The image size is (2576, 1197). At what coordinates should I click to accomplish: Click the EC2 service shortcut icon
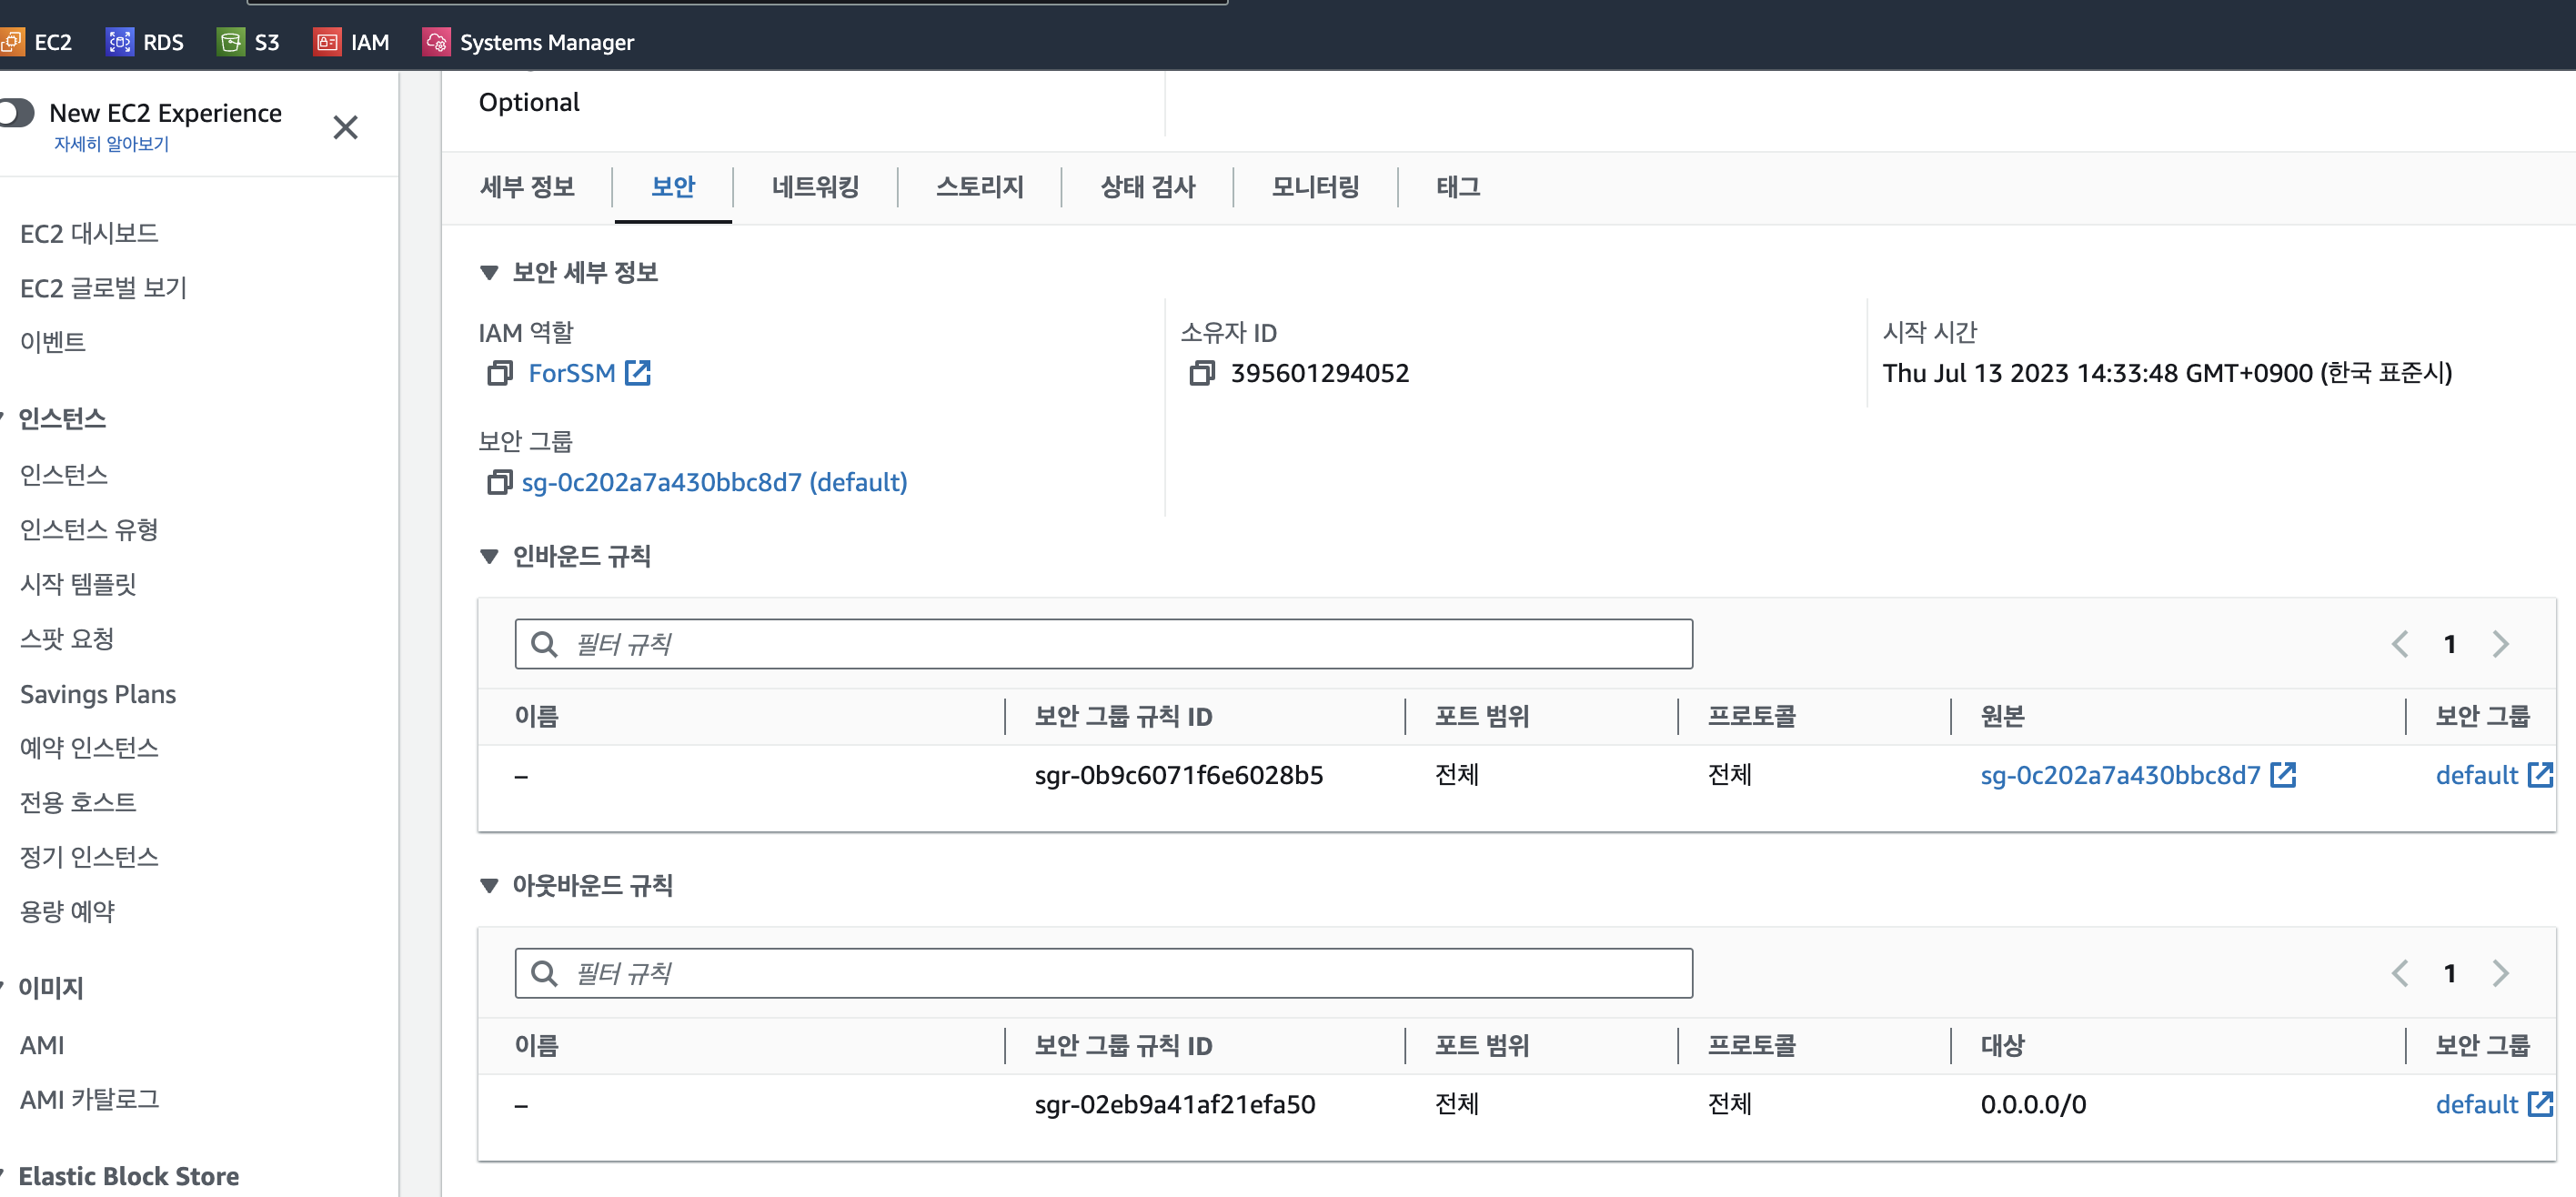click(12, 42)
